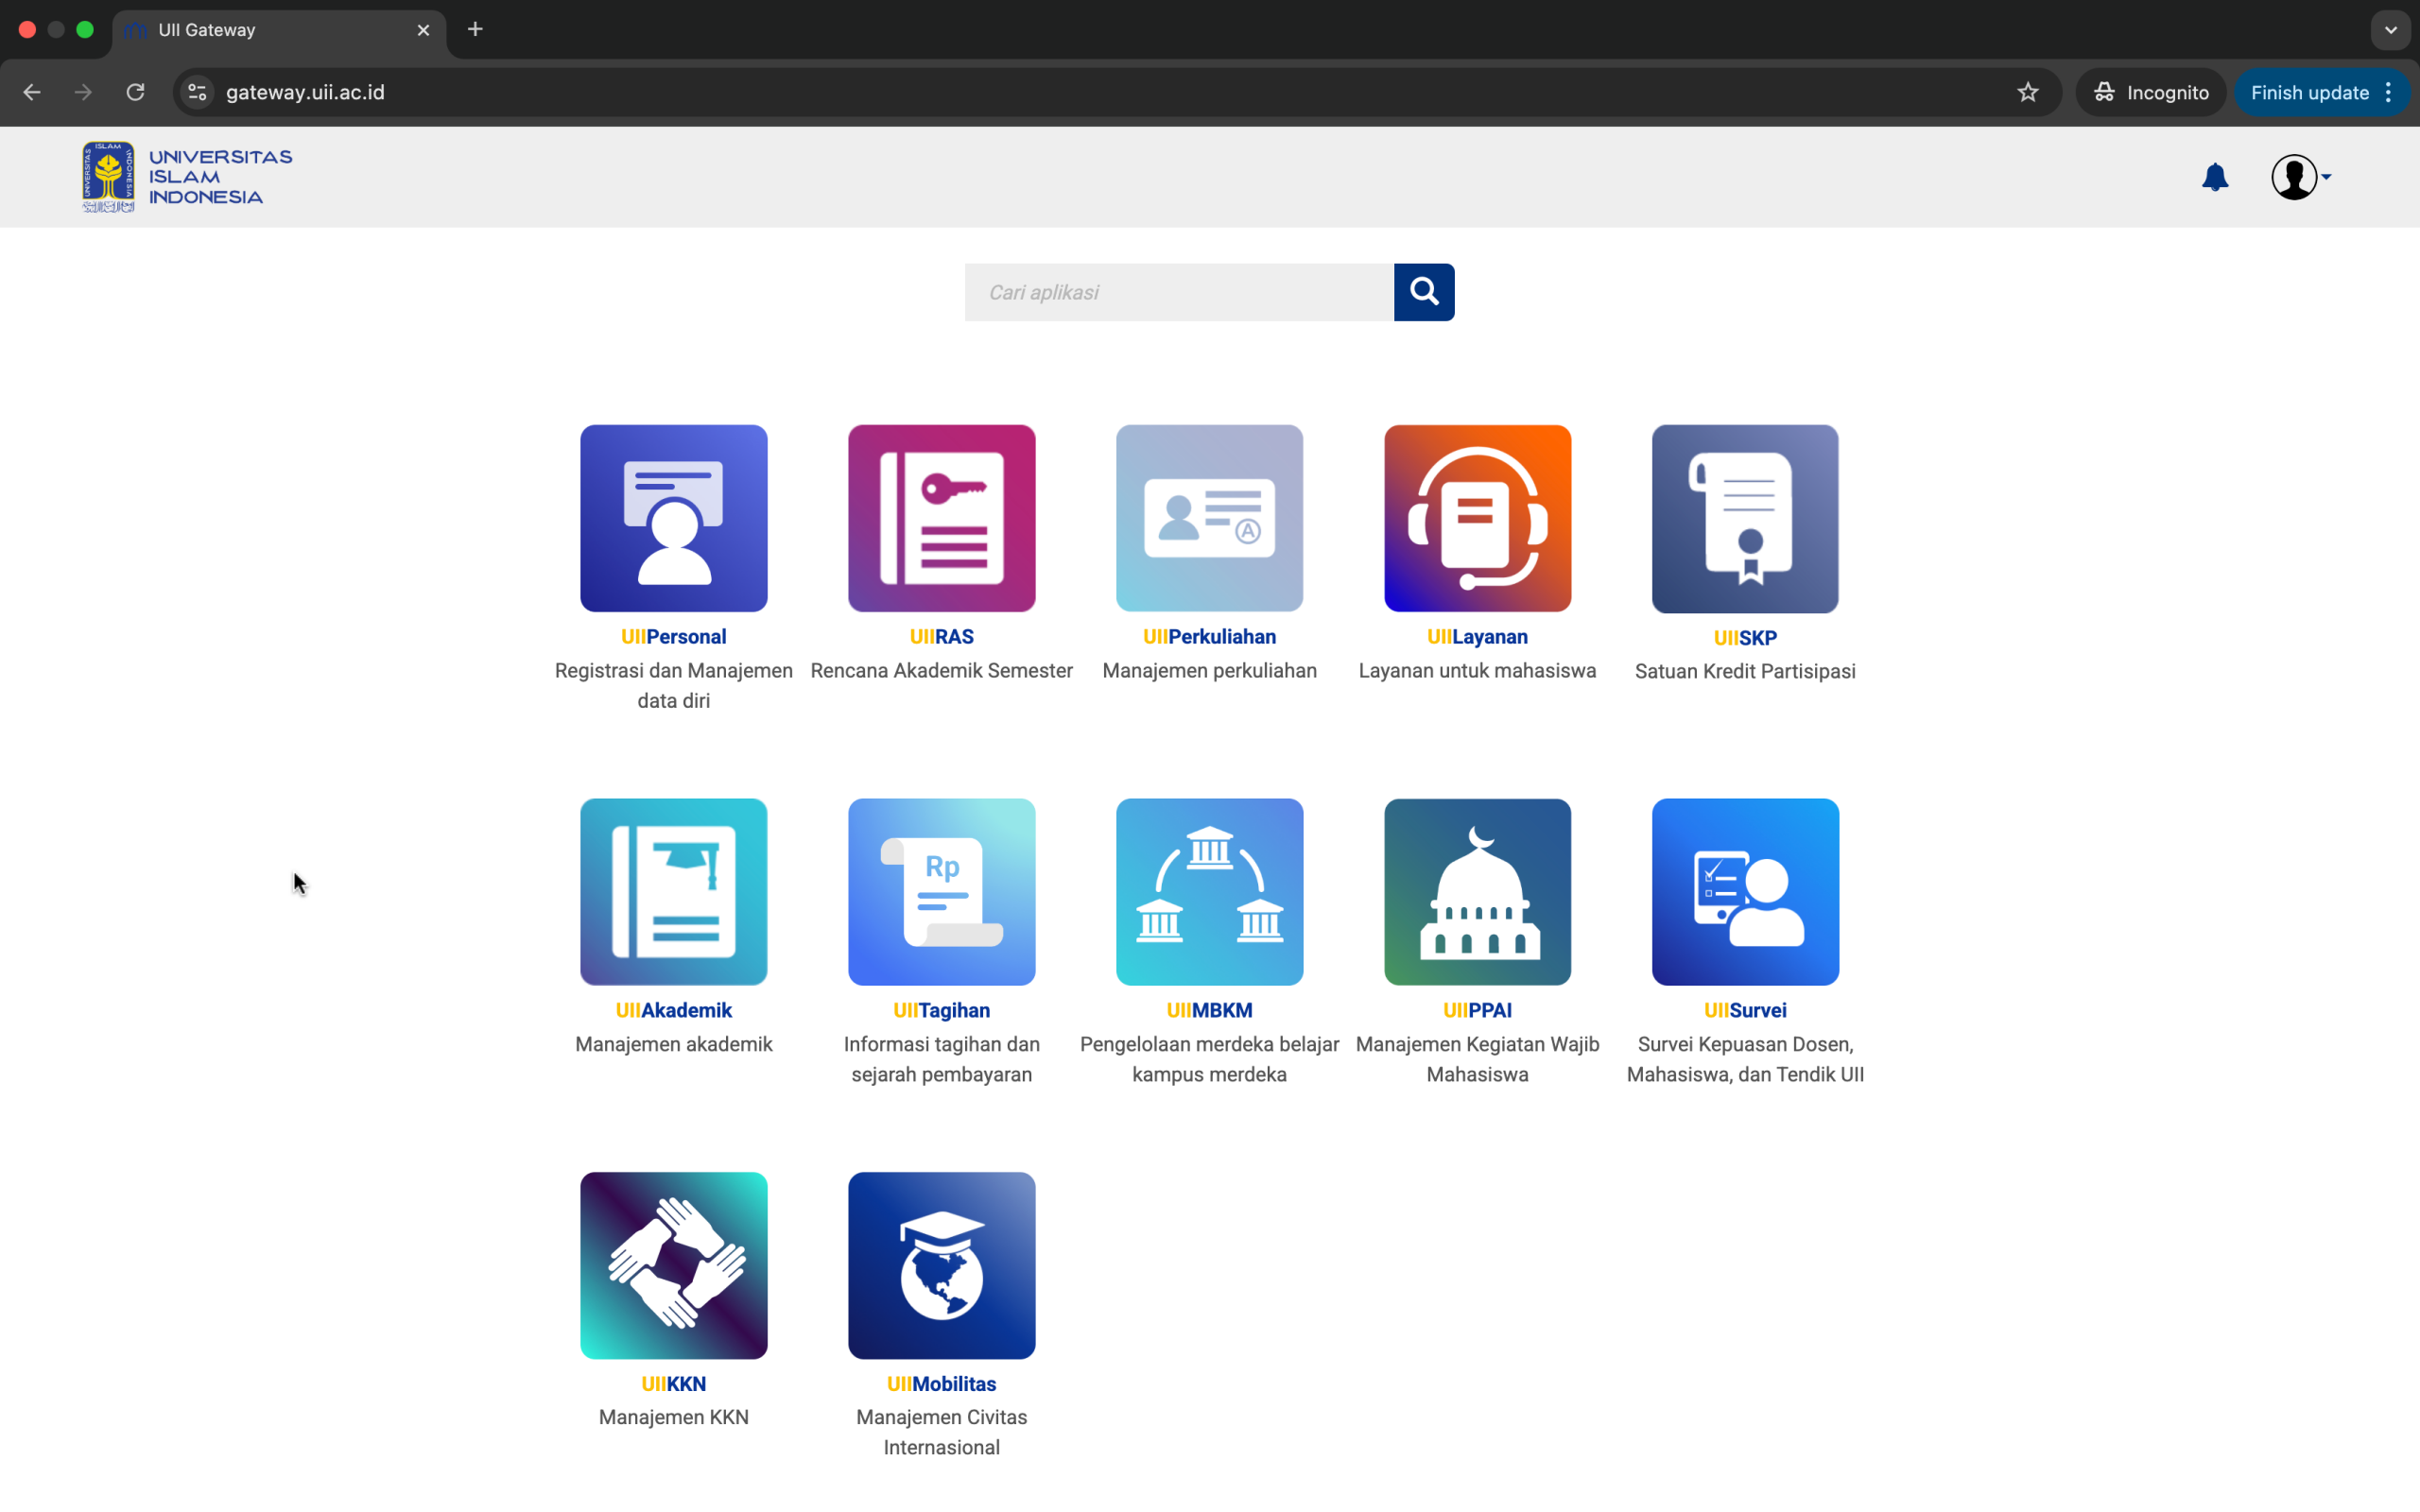The image size is (2420, 1512).
Task: Open the UIIRAS key document icon
Action: 941,518
